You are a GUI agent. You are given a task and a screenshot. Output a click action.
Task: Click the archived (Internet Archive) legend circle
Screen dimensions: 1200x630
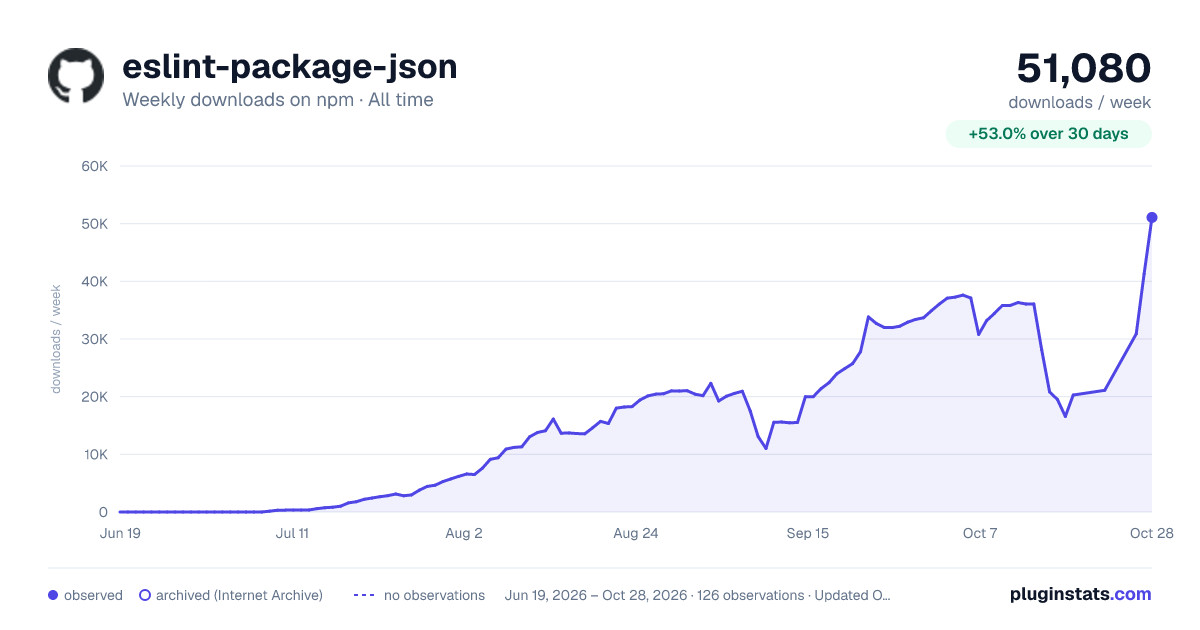[145, 595]
